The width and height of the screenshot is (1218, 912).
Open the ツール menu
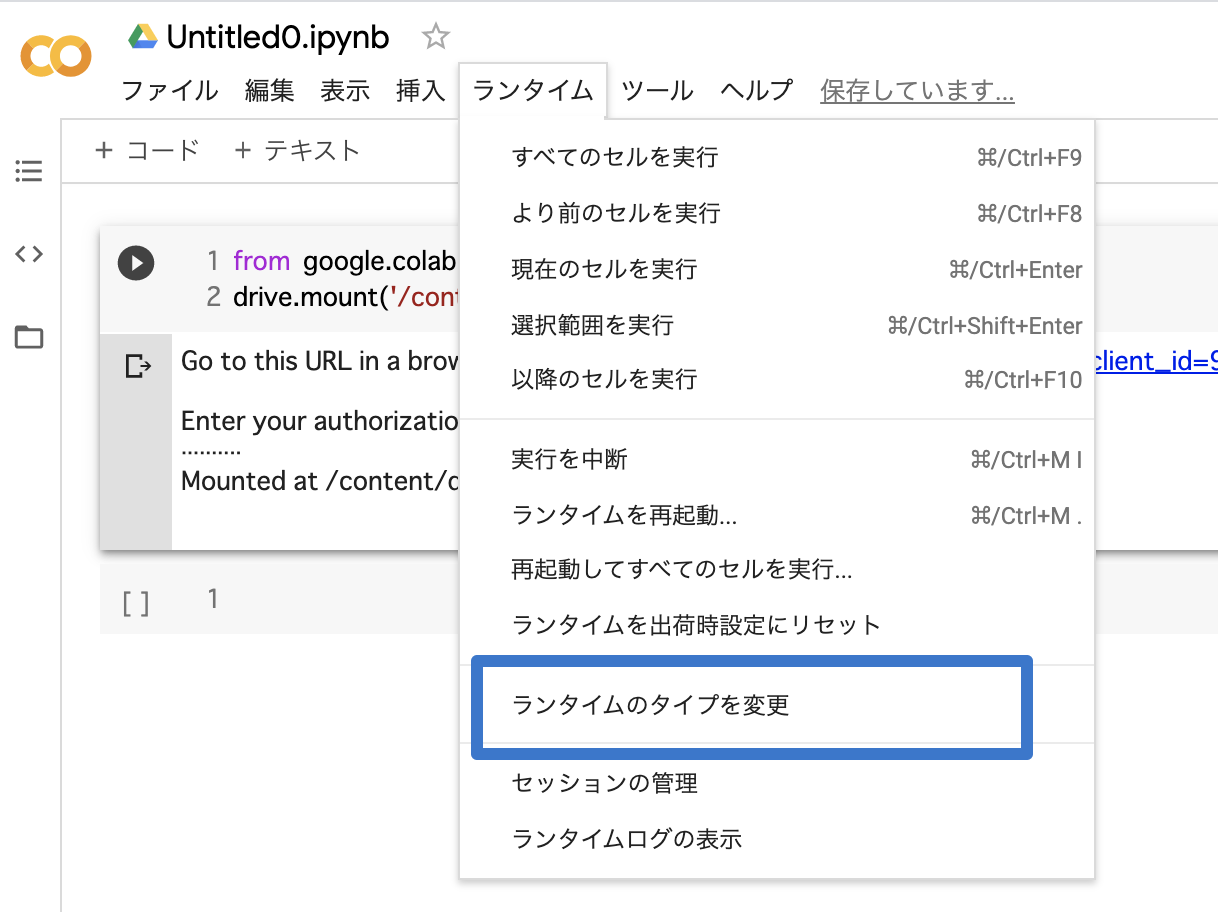(657, 90)
